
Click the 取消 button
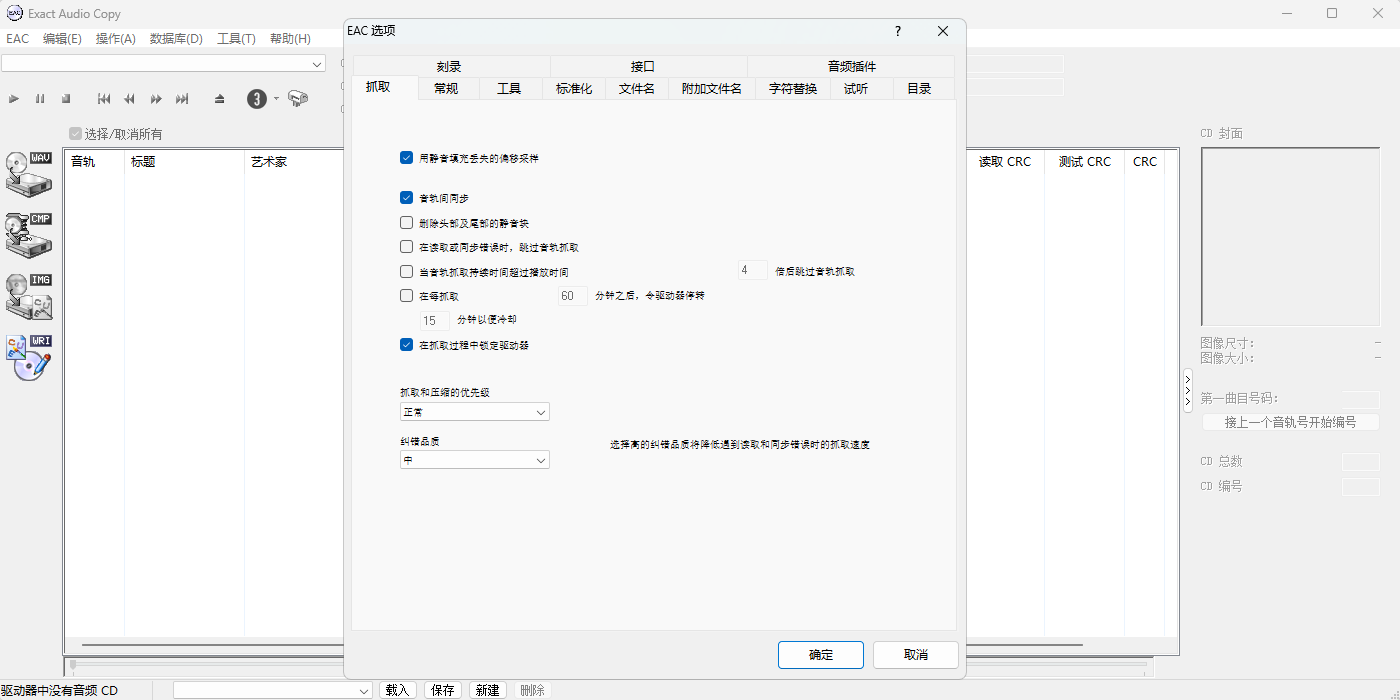click(x=916, y=655)
